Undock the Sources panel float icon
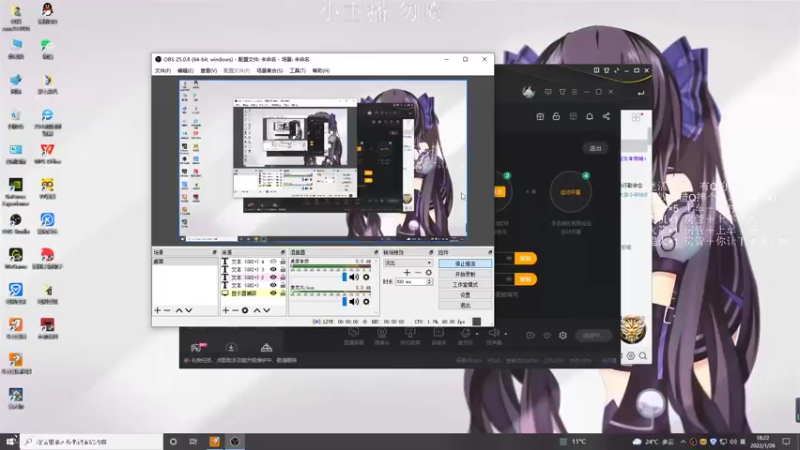 (283, 253)
